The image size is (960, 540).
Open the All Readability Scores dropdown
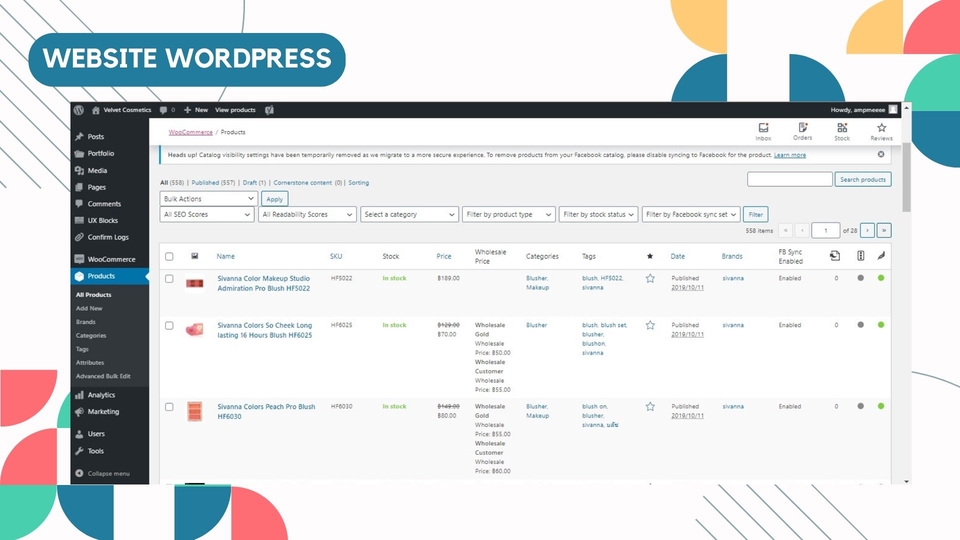click(x=307, y=215)
